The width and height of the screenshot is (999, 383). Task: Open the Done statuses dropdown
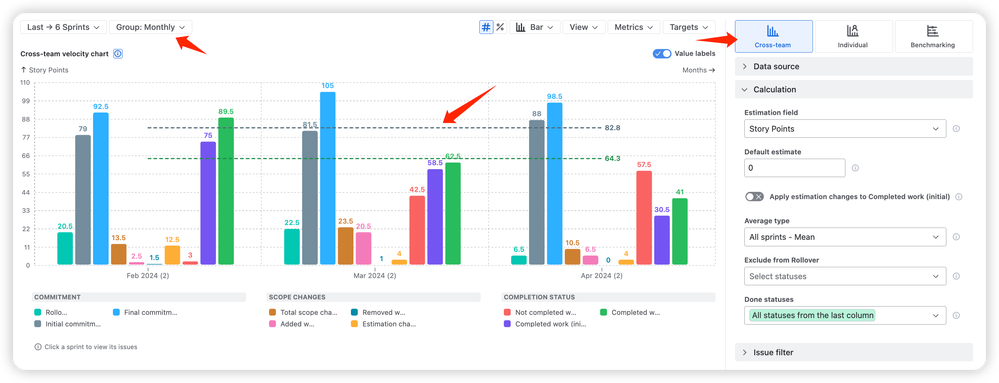[845, 315]
